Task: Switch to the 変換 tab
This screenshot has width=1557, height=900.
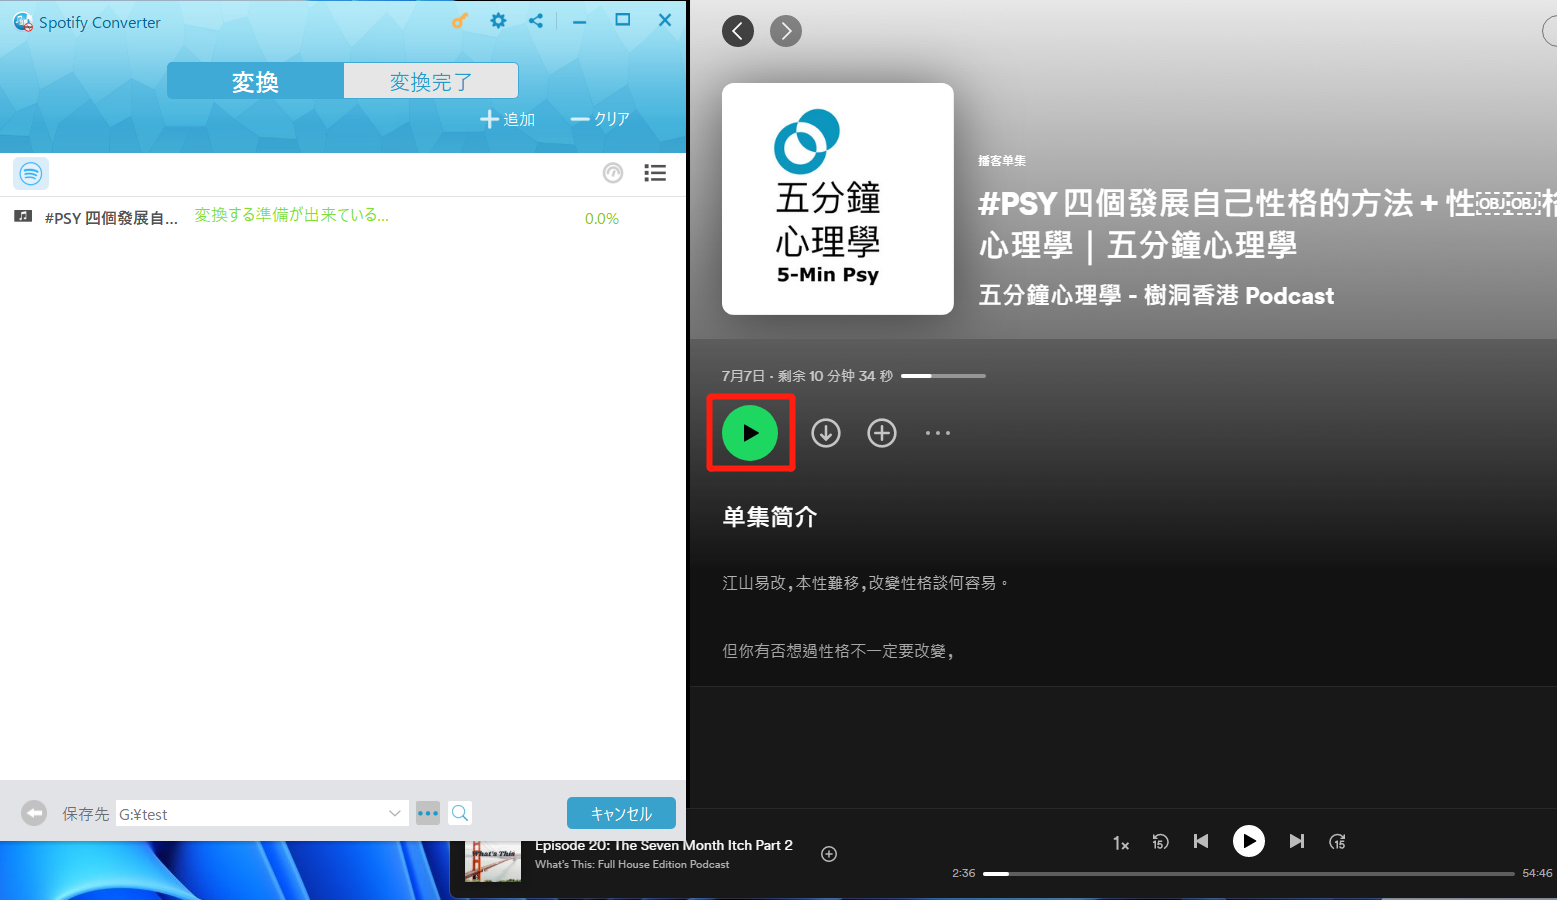Action: [255, 81]
